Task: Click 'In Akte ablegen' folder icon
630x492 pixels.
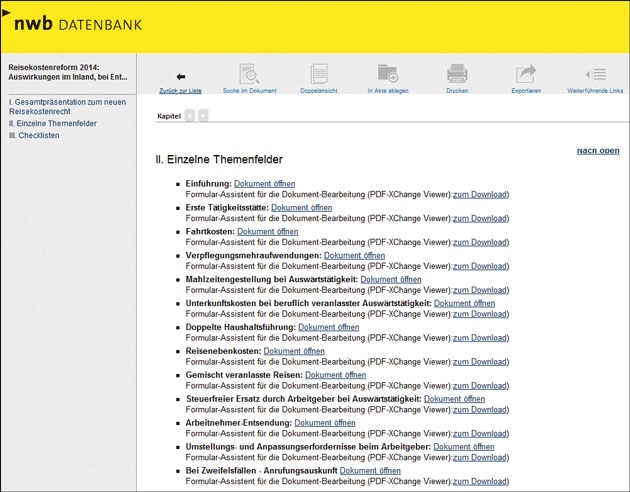Action: [x=387, y=75]
